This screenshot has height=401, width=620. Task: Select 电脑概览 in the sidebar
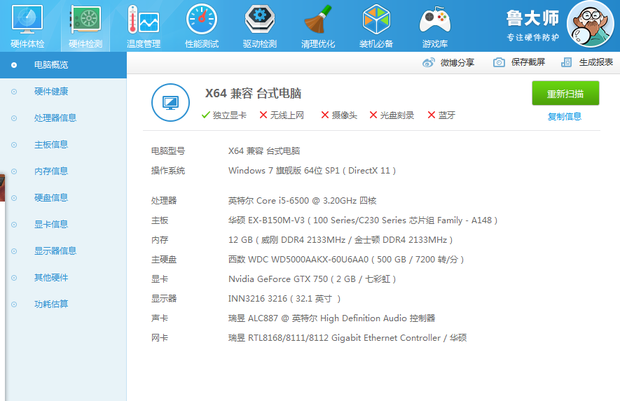coord(63,65)
